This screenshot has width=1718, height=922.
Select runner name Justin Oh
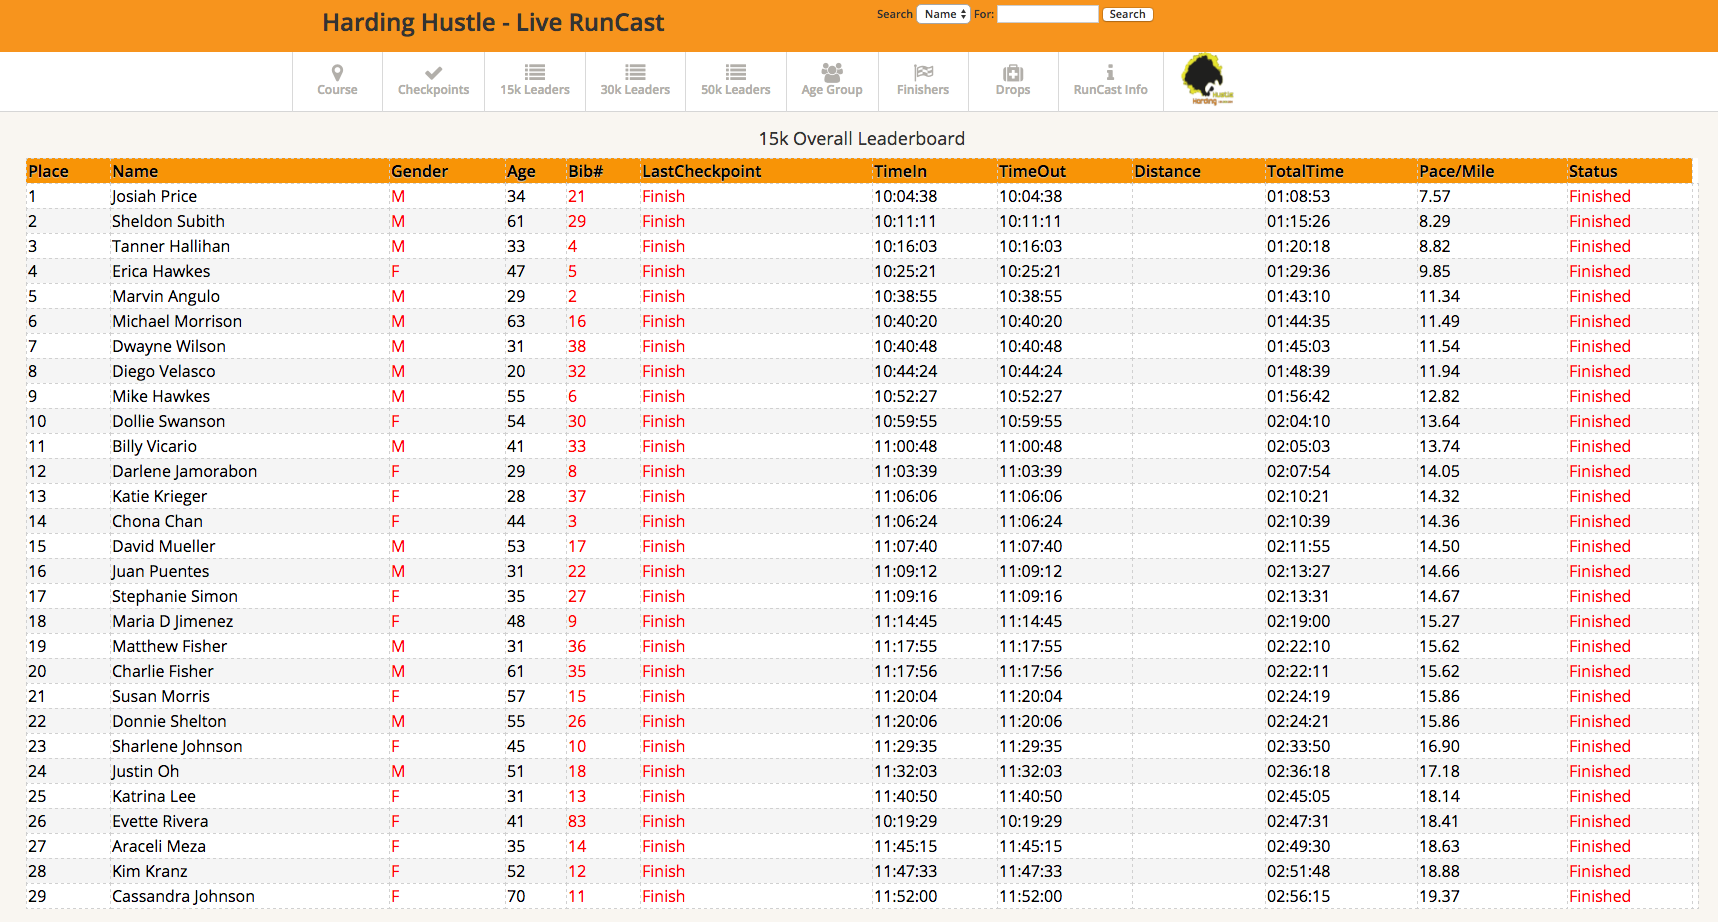[x=146, y=771]
